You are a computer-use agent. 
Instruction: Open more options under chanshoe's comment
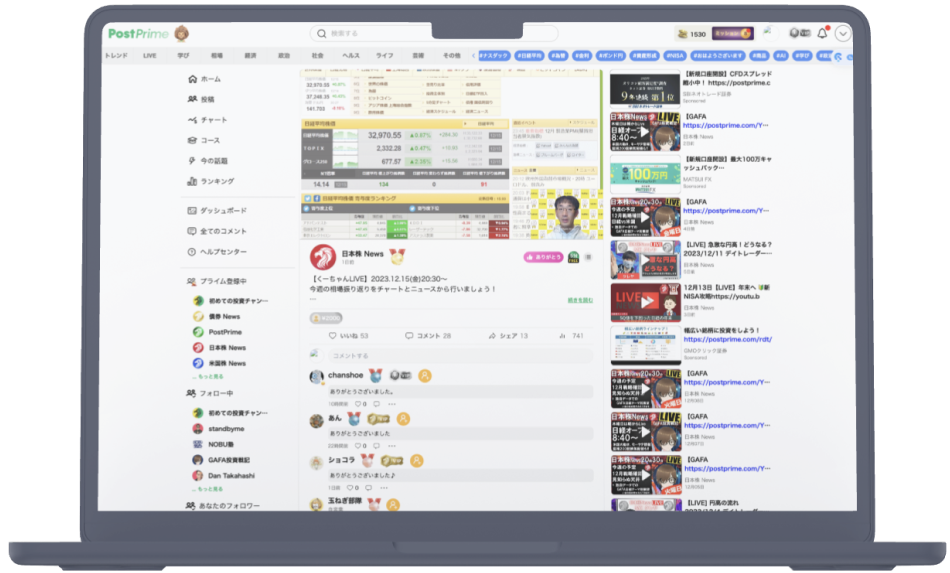click(392, 403)
